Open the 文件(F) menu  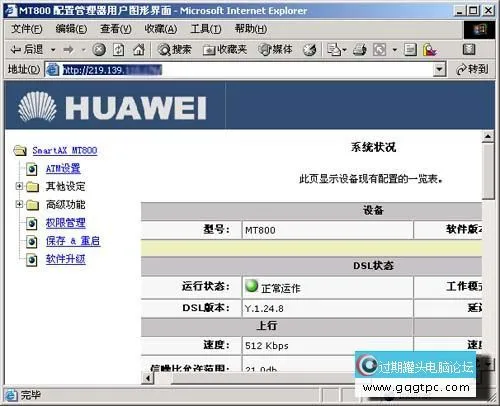tap(27, 29)
